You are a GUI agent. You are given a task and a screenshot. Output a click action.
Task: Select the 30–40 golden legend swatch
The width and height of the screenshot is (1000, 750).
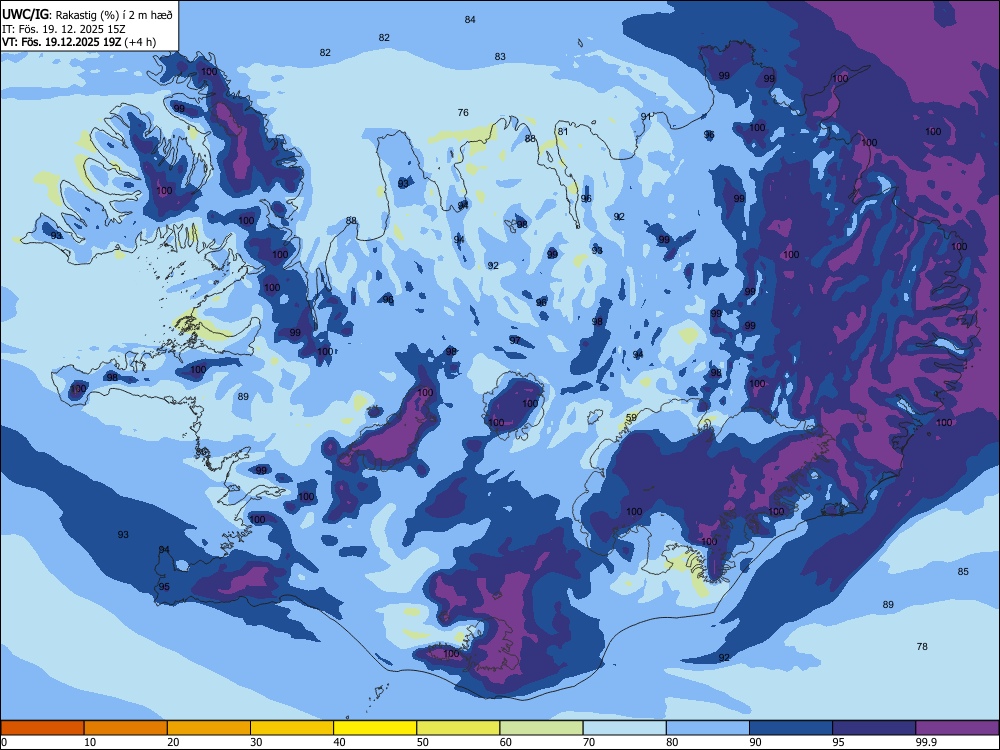click(292, 728)
